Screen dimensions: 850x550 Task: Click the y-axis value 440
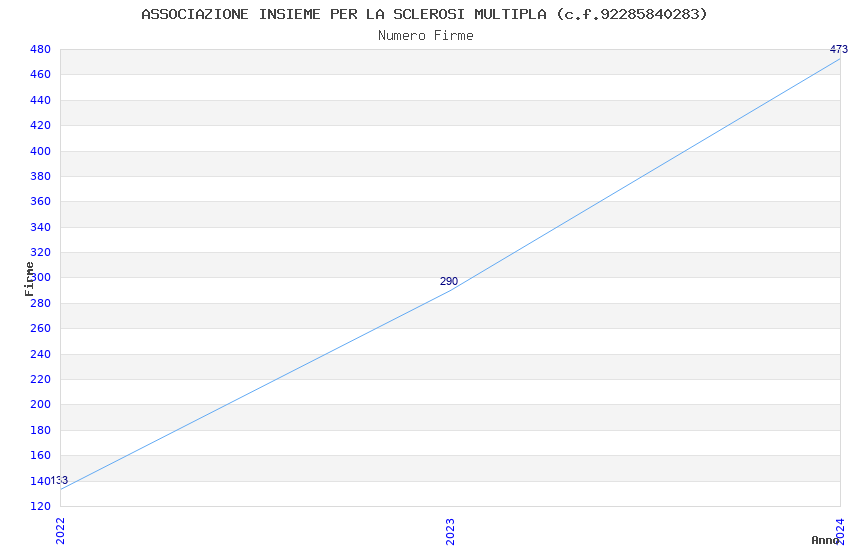(40, 100)
